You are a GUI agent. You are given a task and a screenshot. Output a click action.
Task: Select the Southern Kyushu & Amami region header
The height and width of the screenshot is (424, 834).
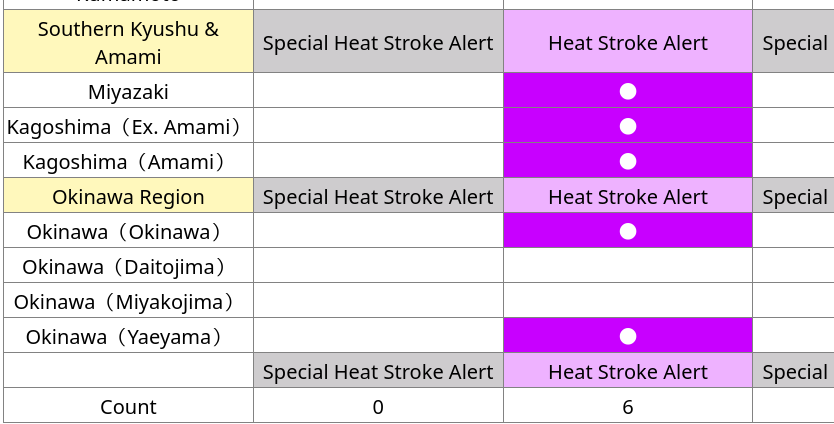(x=128, y=41)
